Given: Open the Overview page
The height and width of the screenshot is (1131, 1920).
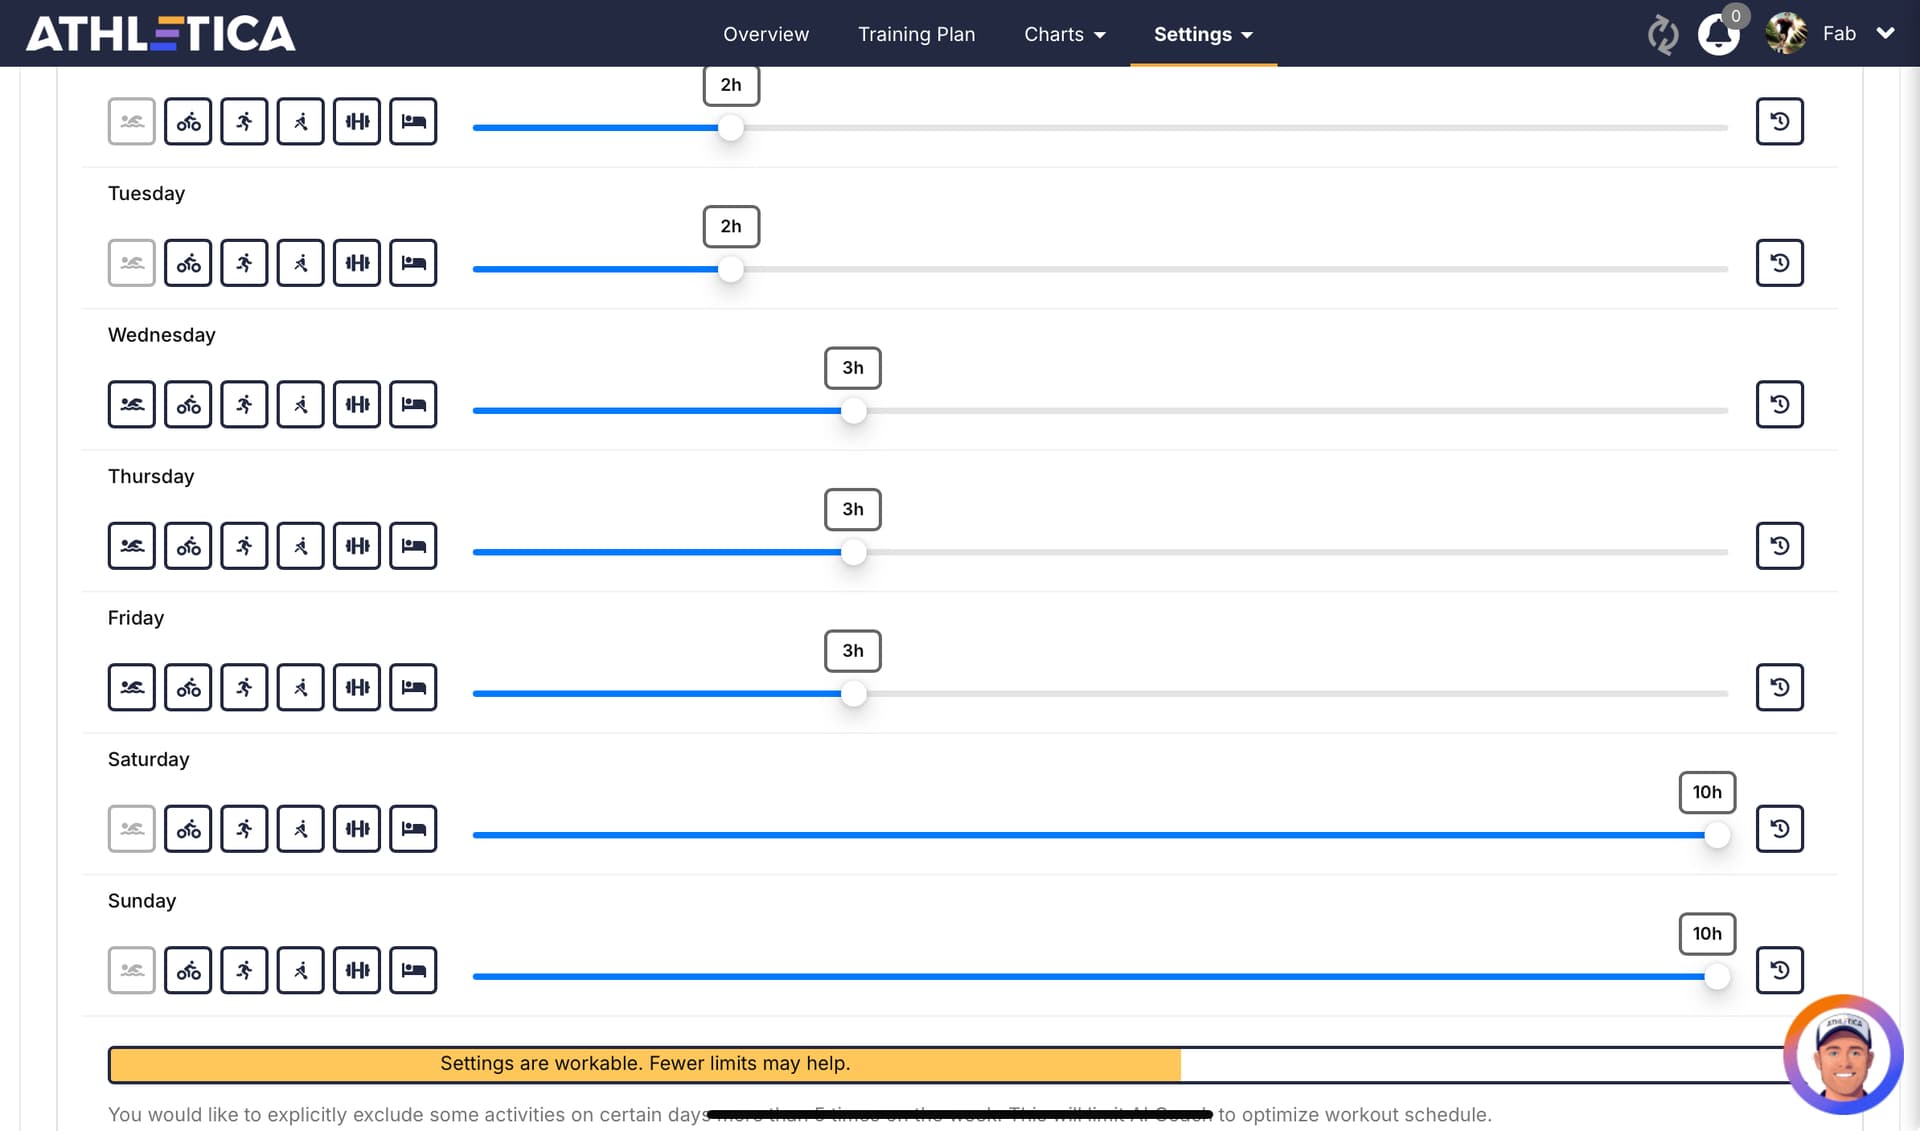Looking at the screenshot, I should point(766,34).
